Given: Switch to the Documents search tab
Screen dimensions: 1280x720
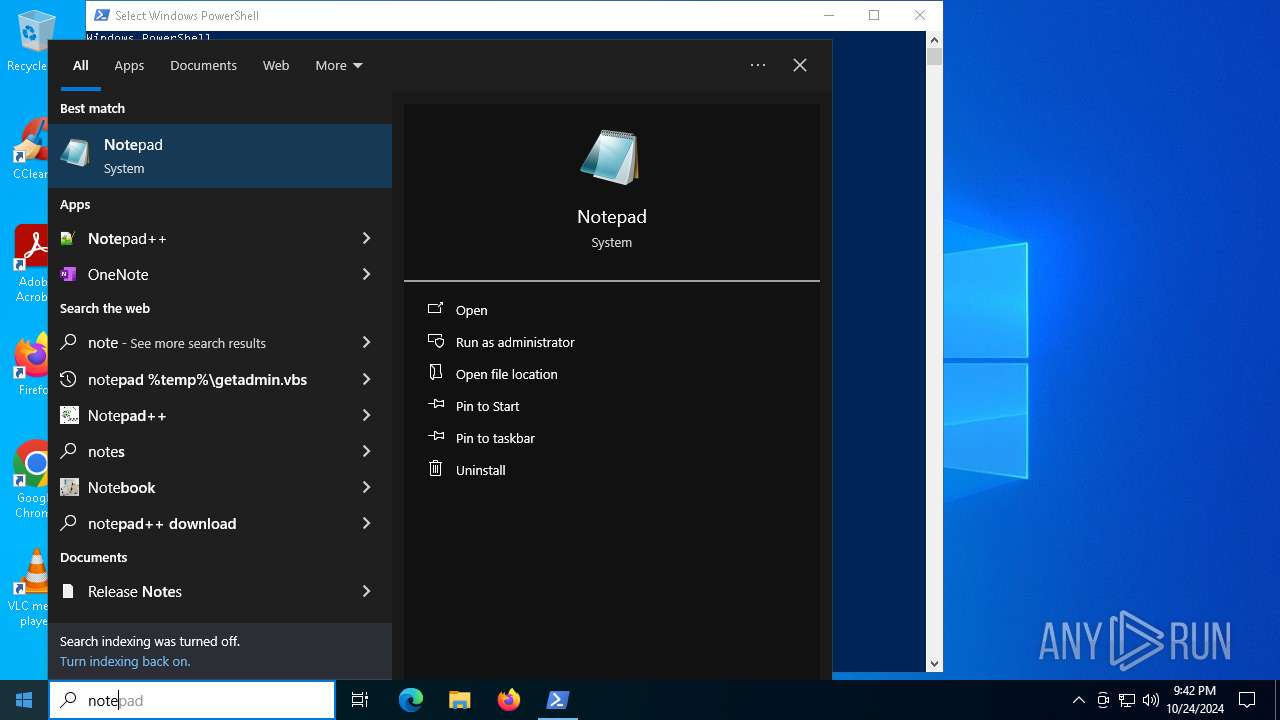Looking at the screenshot, I should pyautogui.click(x=203, y=65).
